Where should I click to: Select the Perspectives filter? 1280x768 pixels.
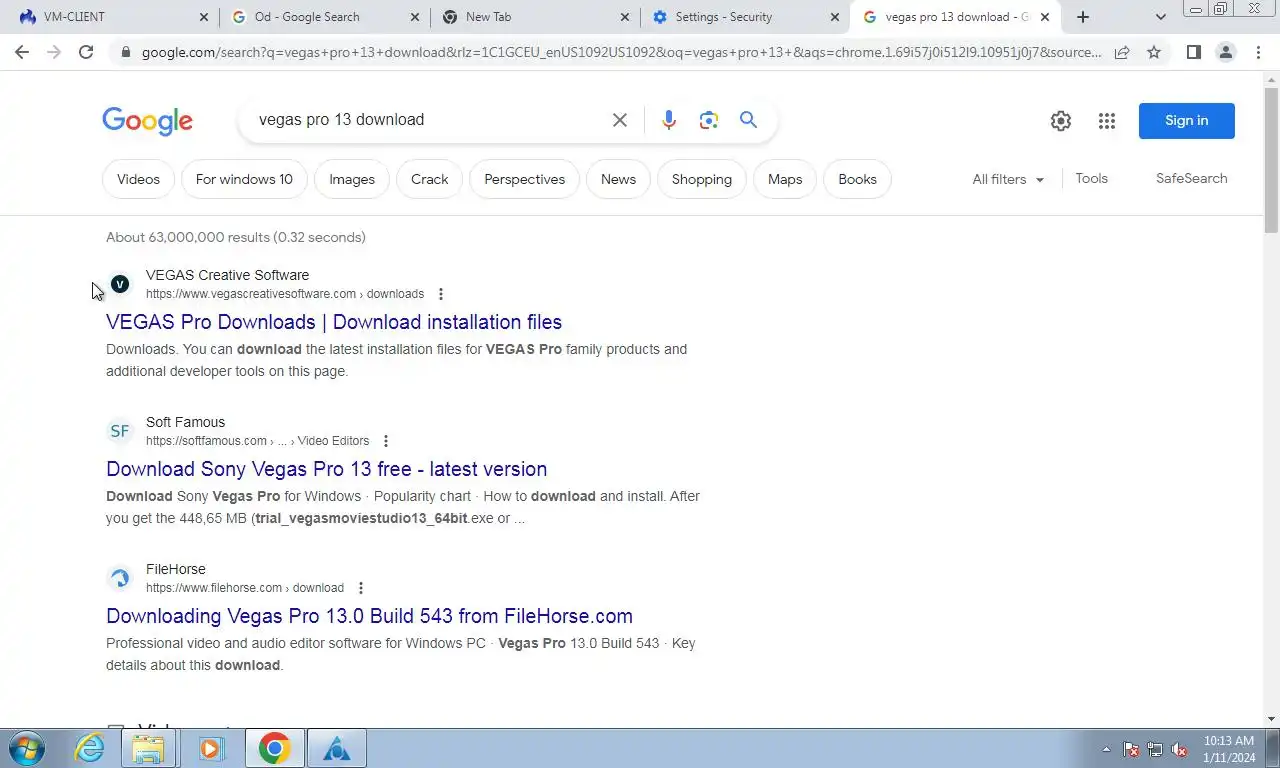(524, 179)
